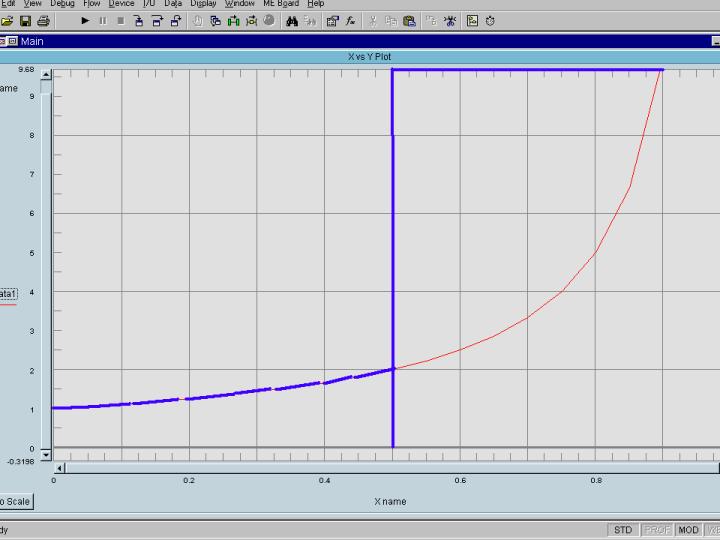Click the Paste clipboard icon
720x540 pixels.
point(409,20)
